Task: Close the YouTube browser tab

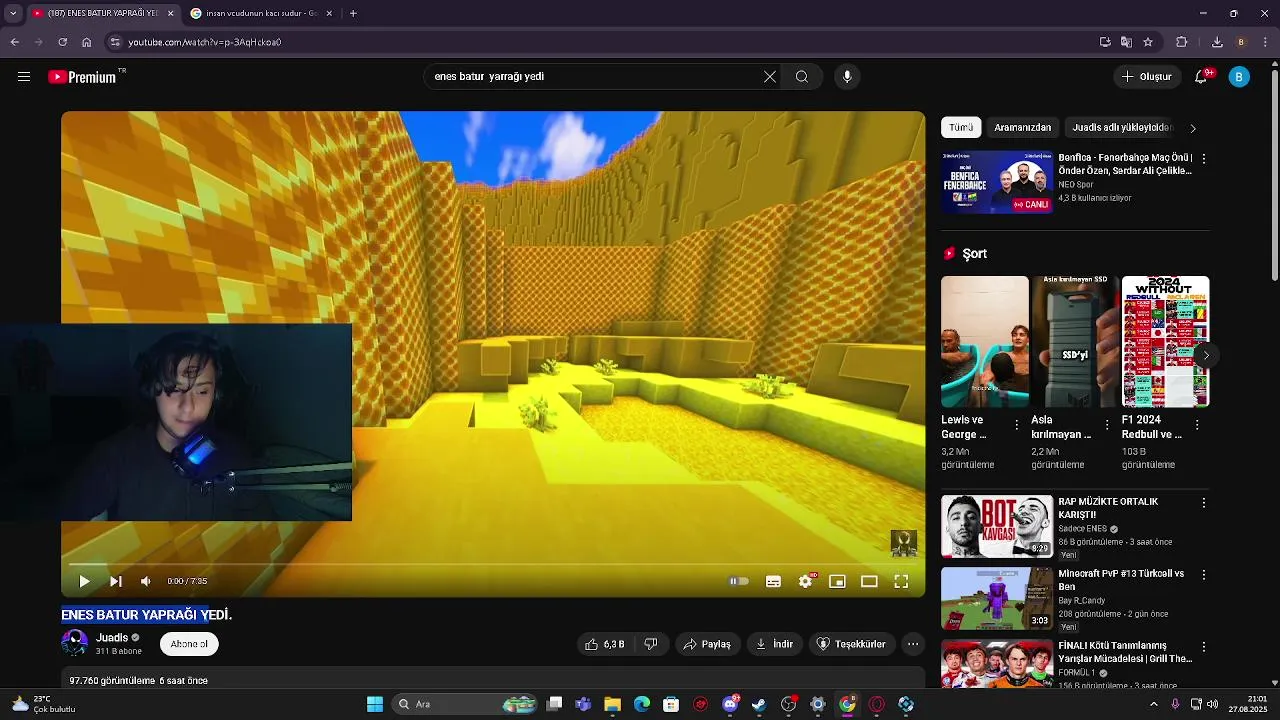Action: point(170,13)
